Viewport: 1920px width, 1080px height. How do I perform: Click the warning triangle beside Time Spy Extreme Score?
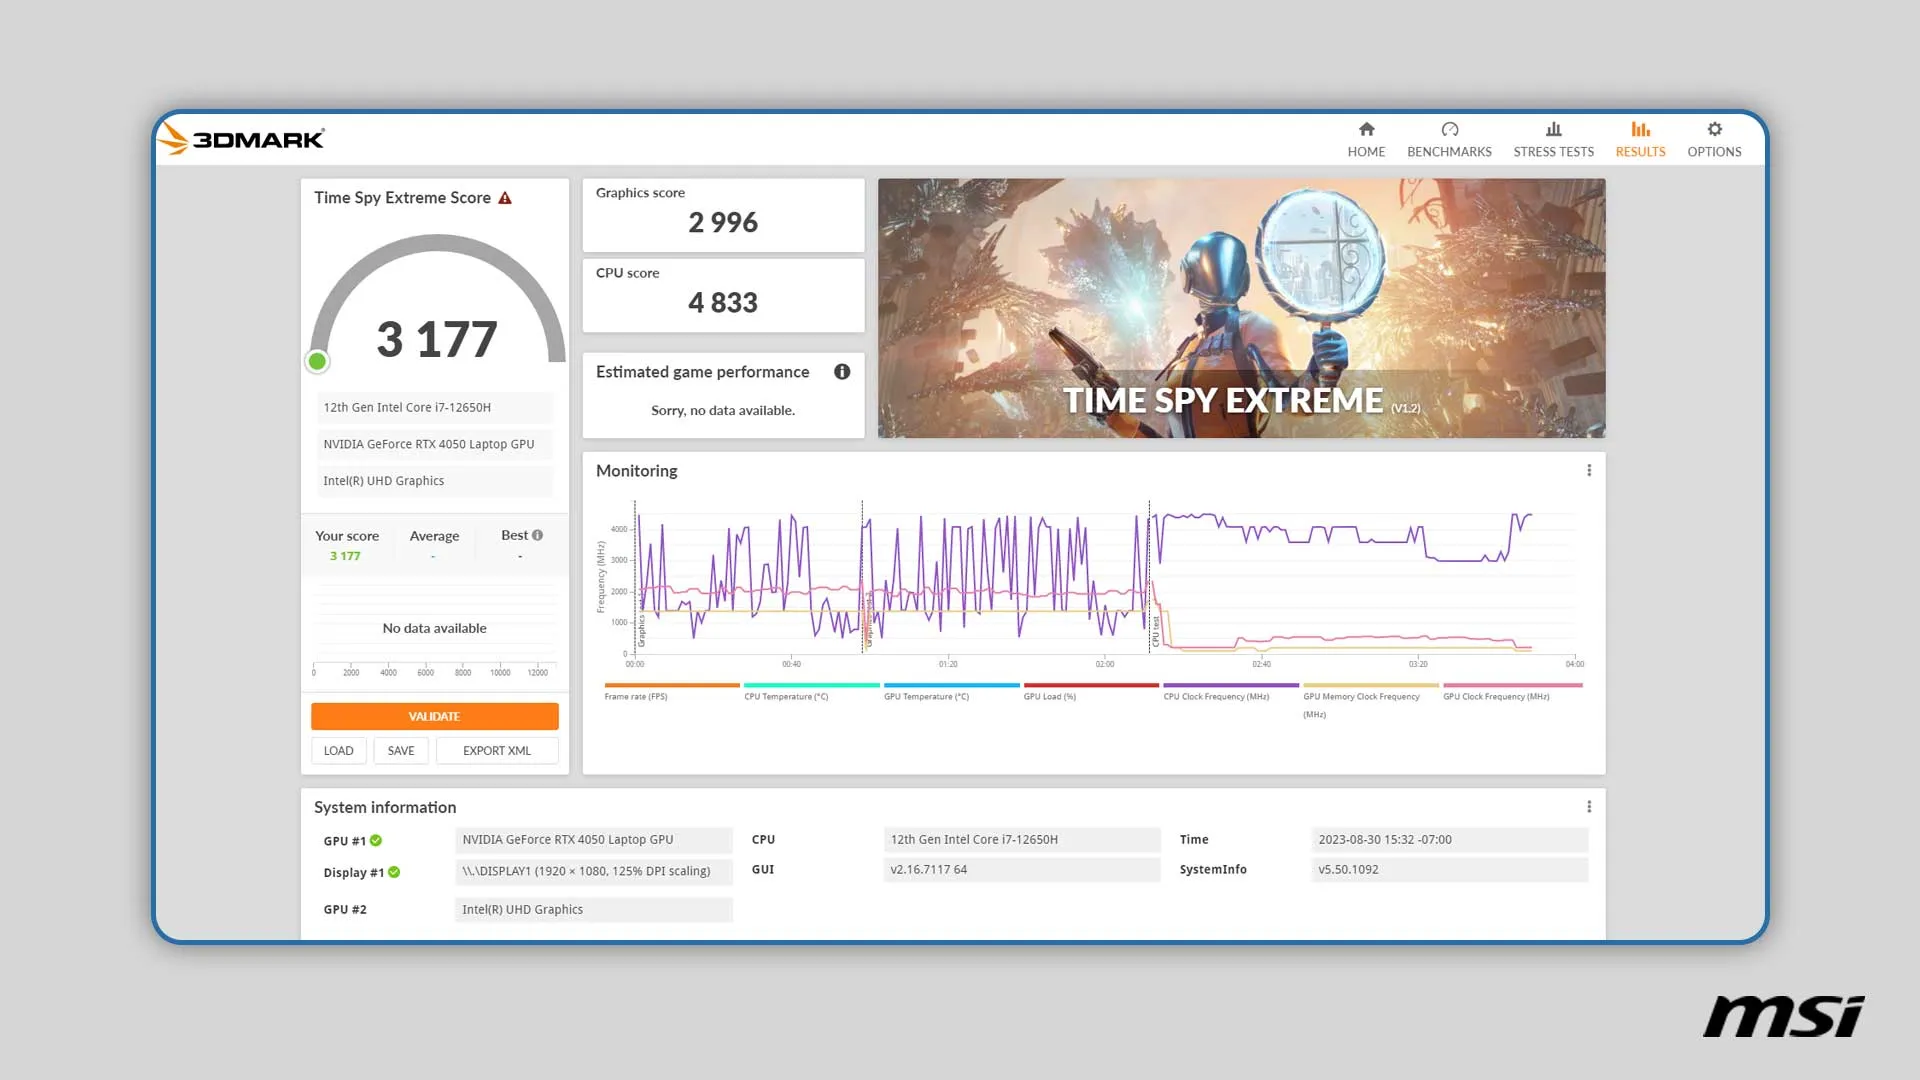[x=505, y=198]
